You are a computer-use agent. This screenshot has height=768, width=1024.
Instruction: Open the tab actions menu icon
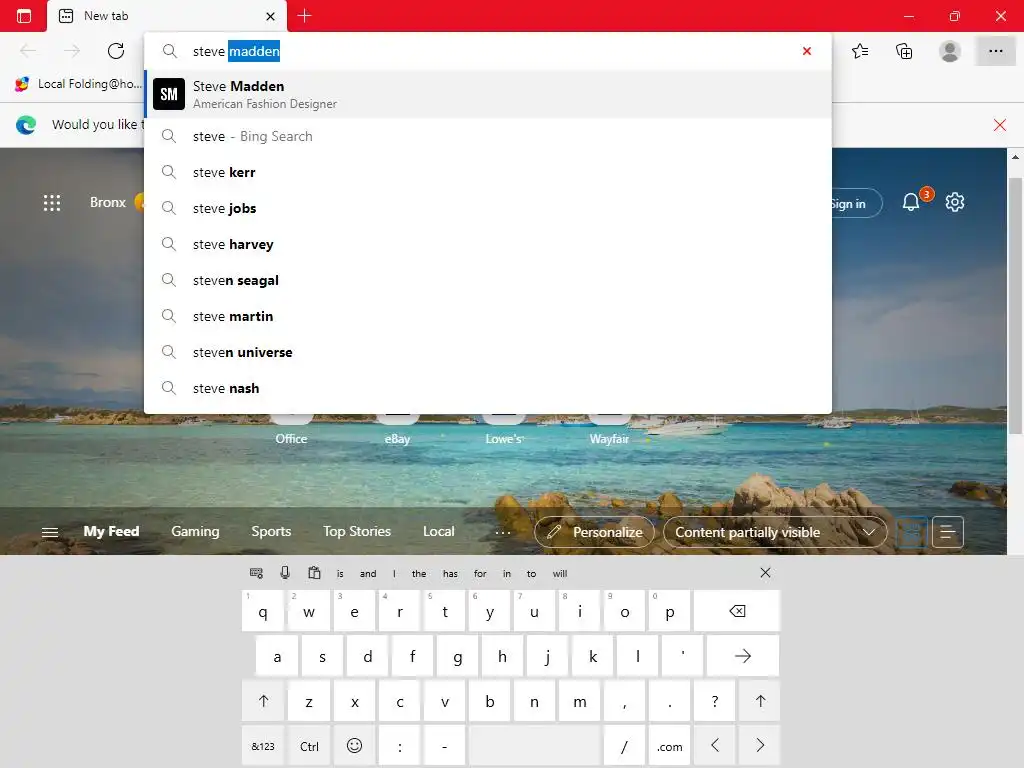(x=24, y=16)
